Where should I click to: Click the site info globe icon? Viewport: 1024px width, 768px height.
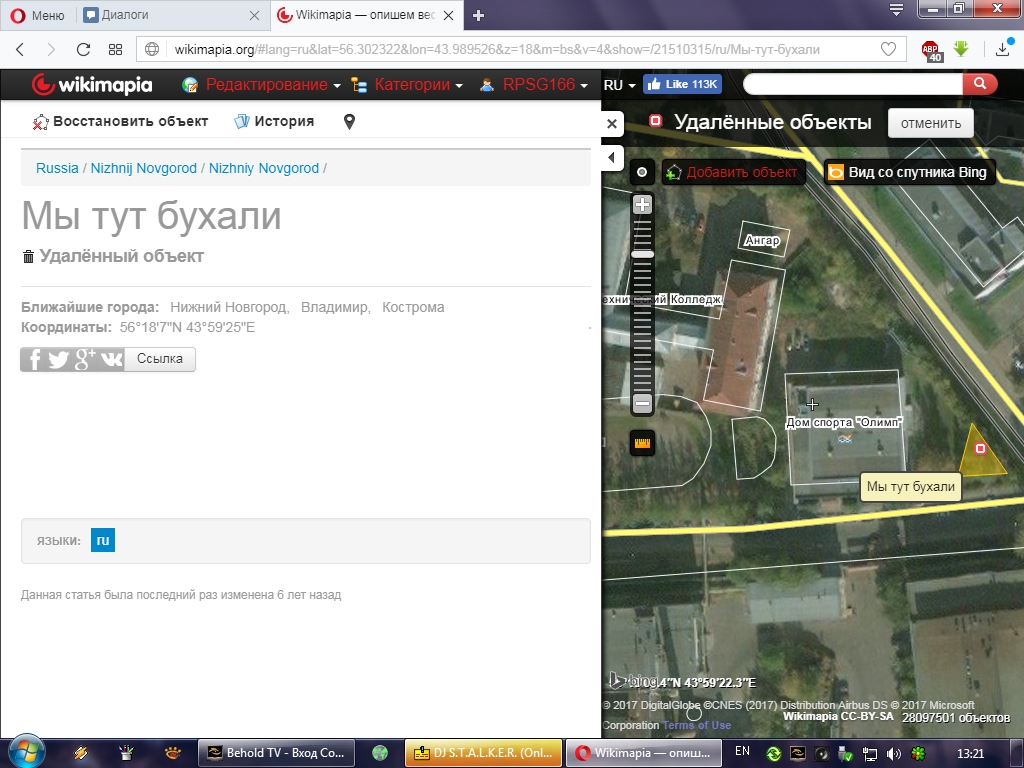152,49
